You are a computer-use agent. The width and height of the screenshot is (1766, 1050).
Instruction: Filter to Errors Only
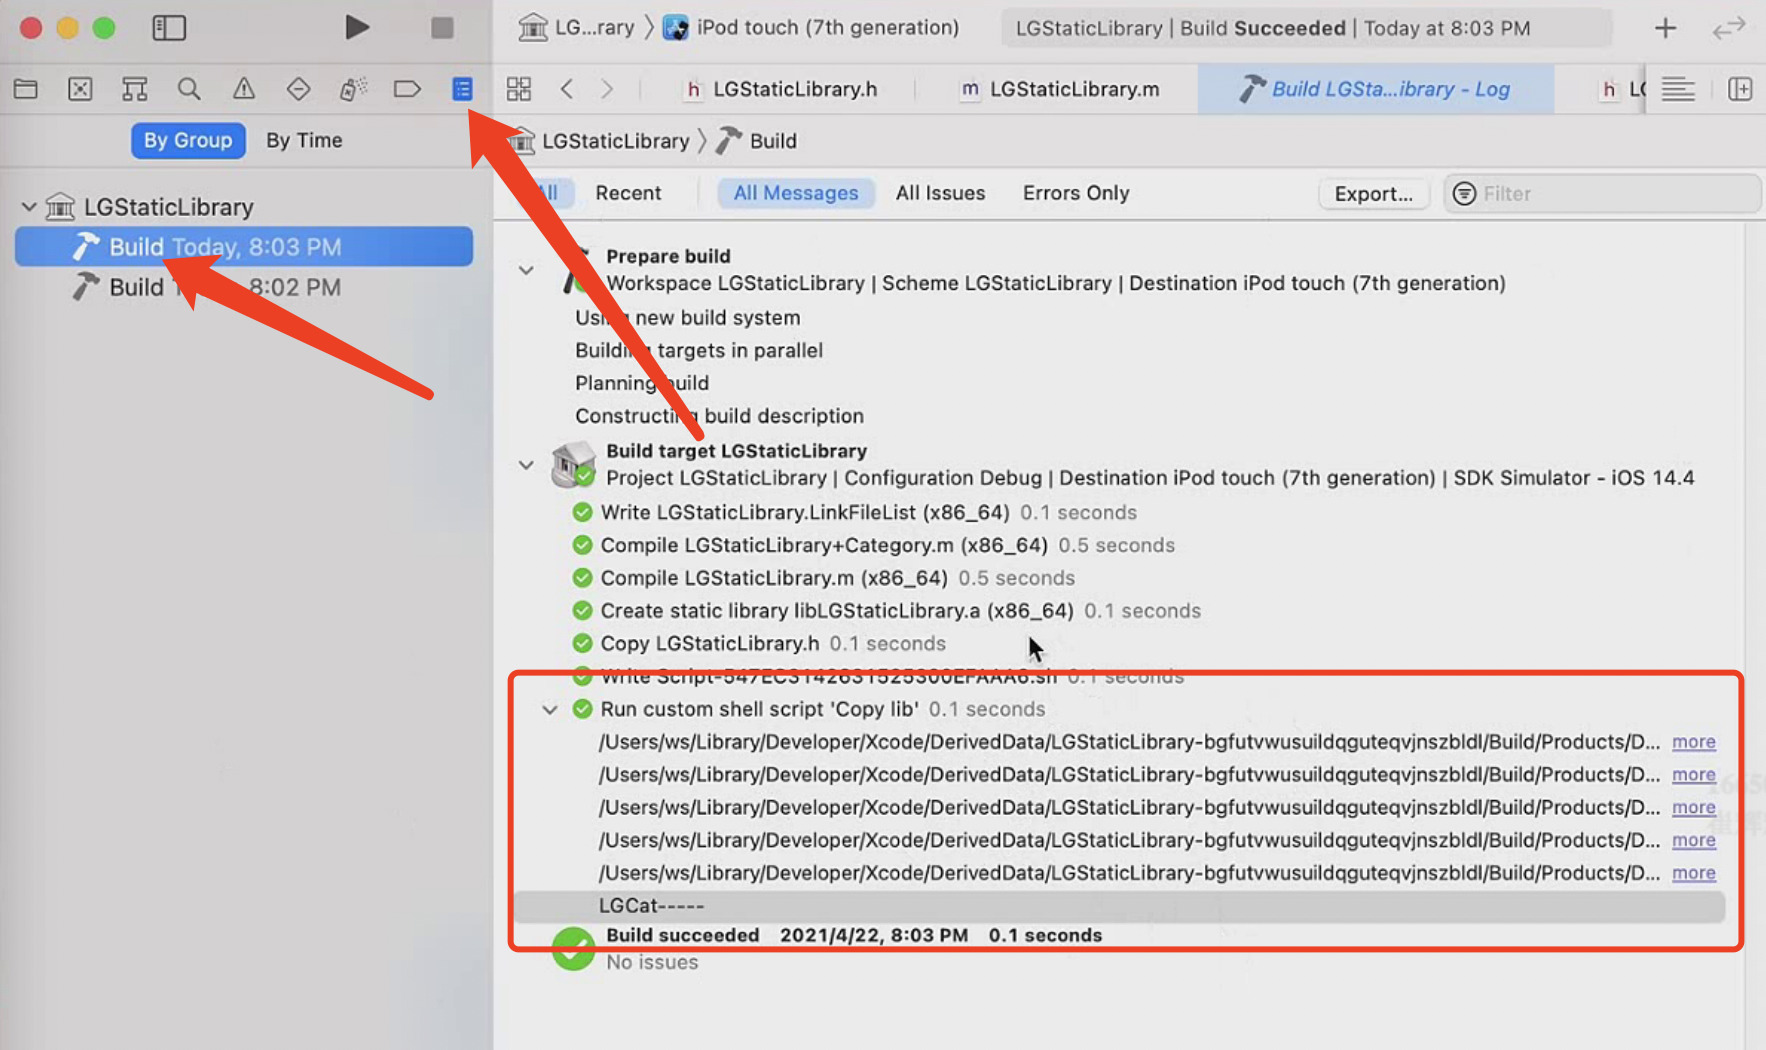tap(1076, 193)
